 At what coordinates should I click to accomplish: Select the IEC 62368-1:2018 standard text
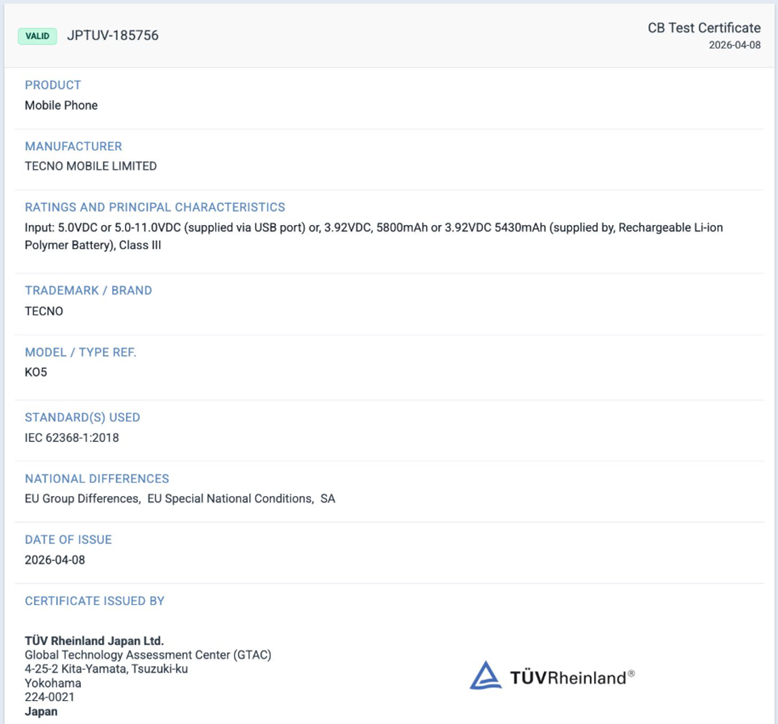pyautogui.click(x=72, y=437)
